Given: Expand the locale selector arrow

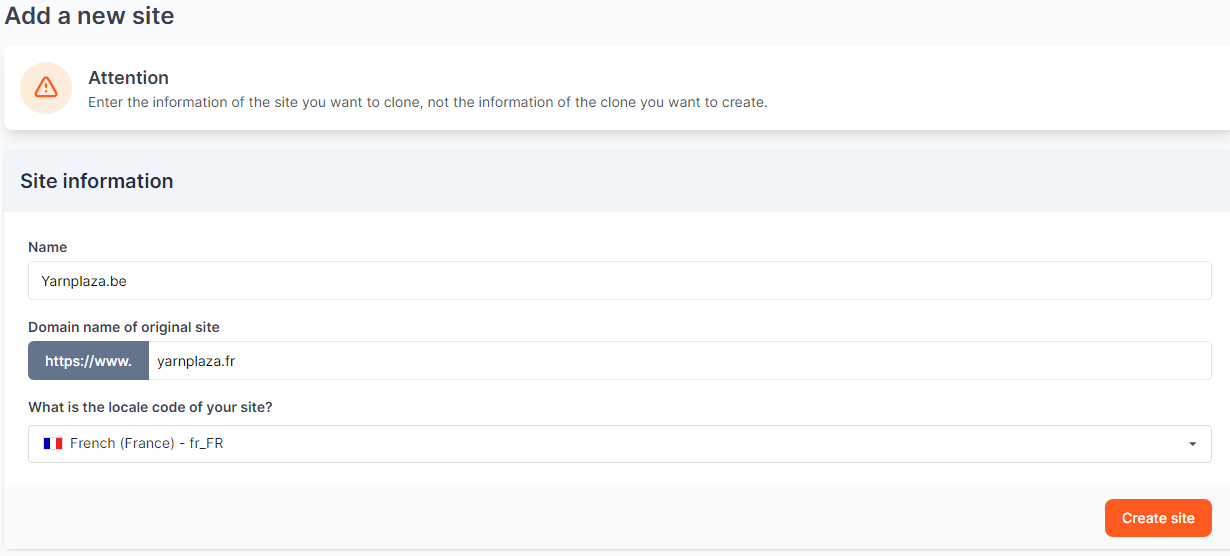Looking at the screenshot, I should click(x=1192, y=444).
